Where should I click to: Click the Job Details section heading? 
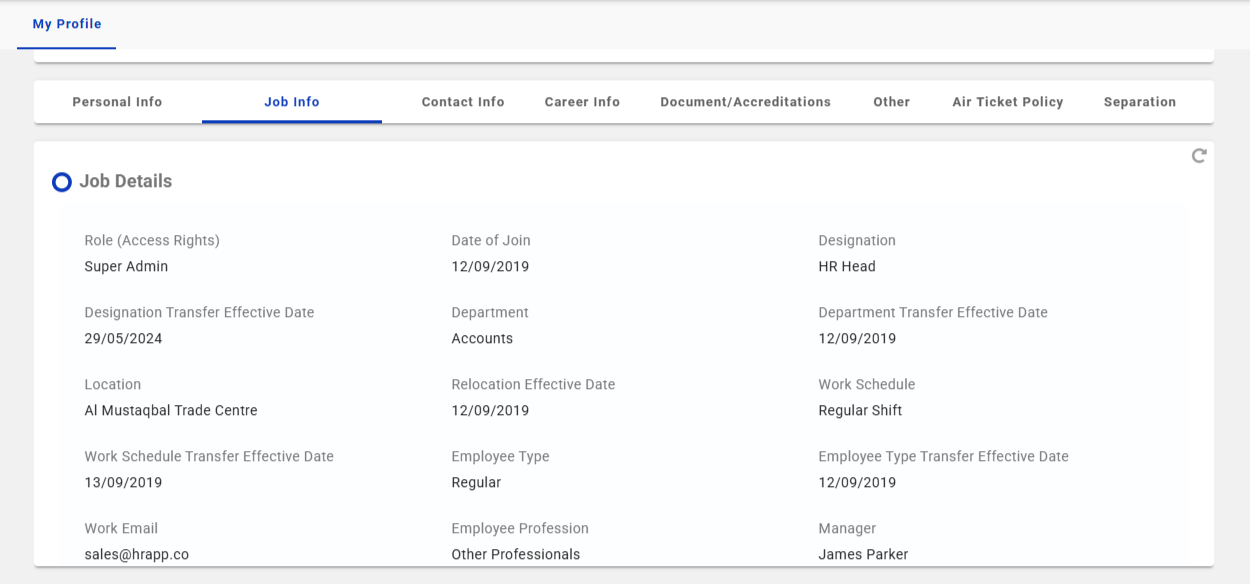[x=126, y=181]
